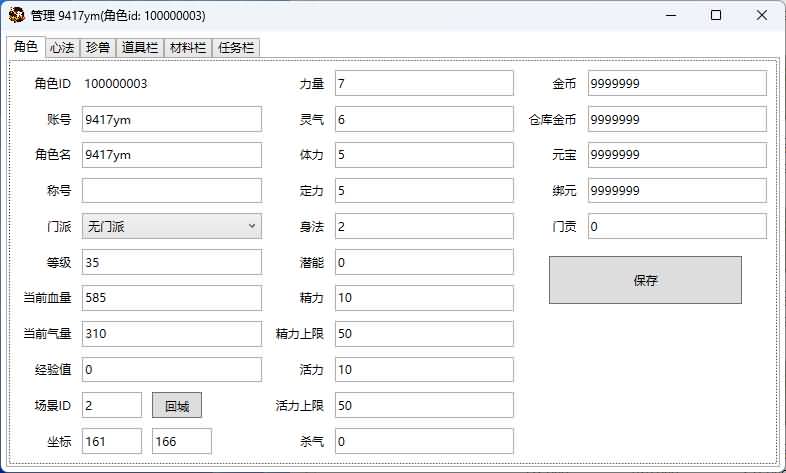
Task: Click the 潜能 input field
Action: 424,262
